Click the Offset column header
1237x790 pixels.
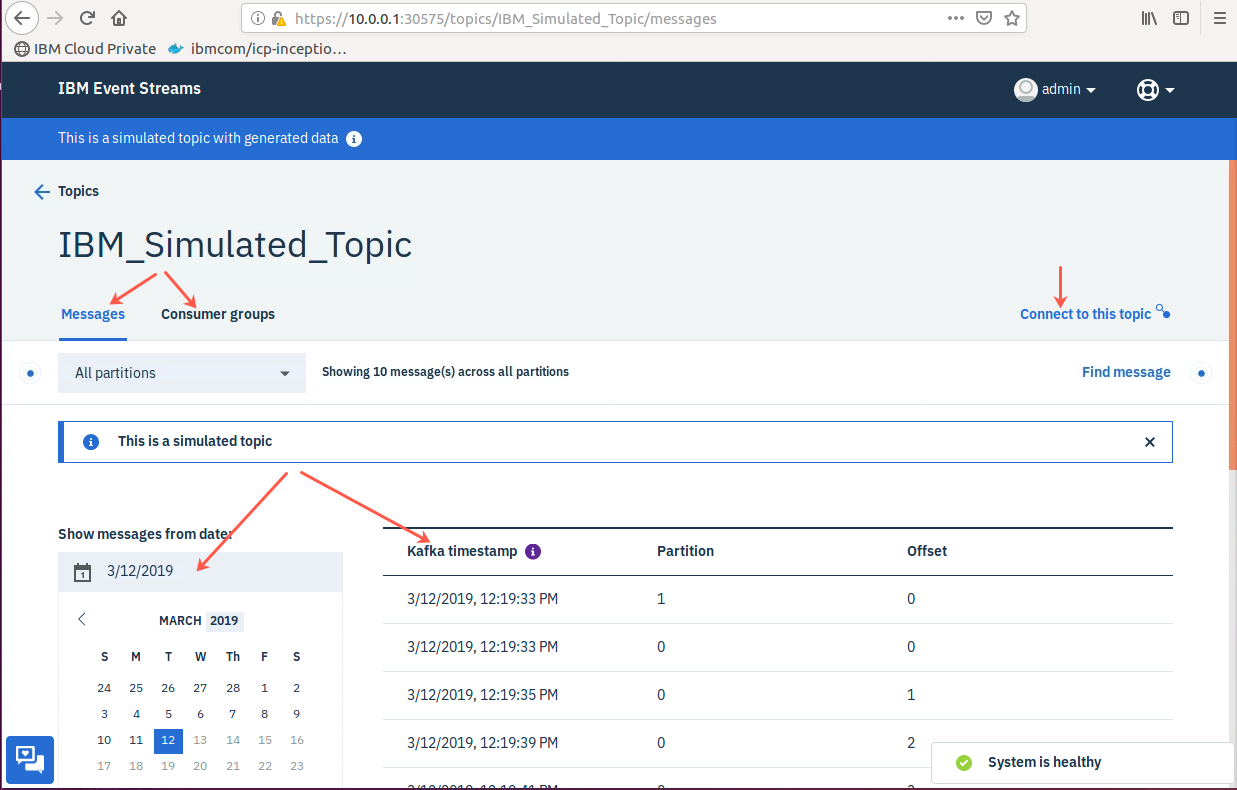[927, 551]
